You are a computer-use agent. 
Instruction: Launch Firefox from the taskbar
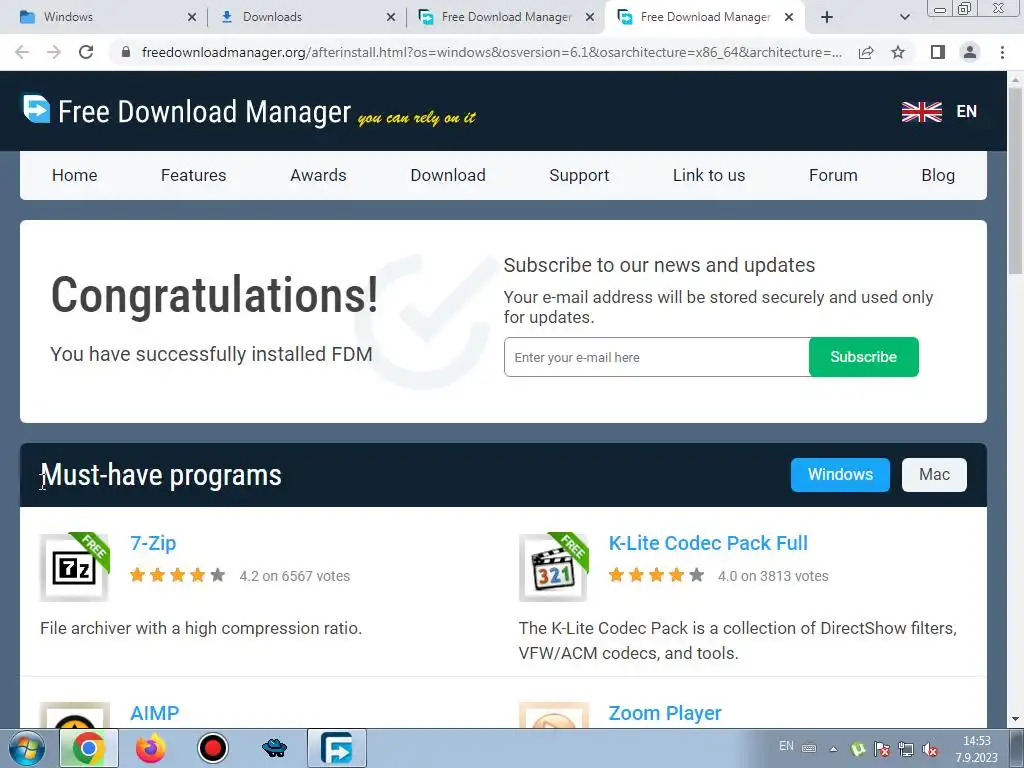(151, 748)
